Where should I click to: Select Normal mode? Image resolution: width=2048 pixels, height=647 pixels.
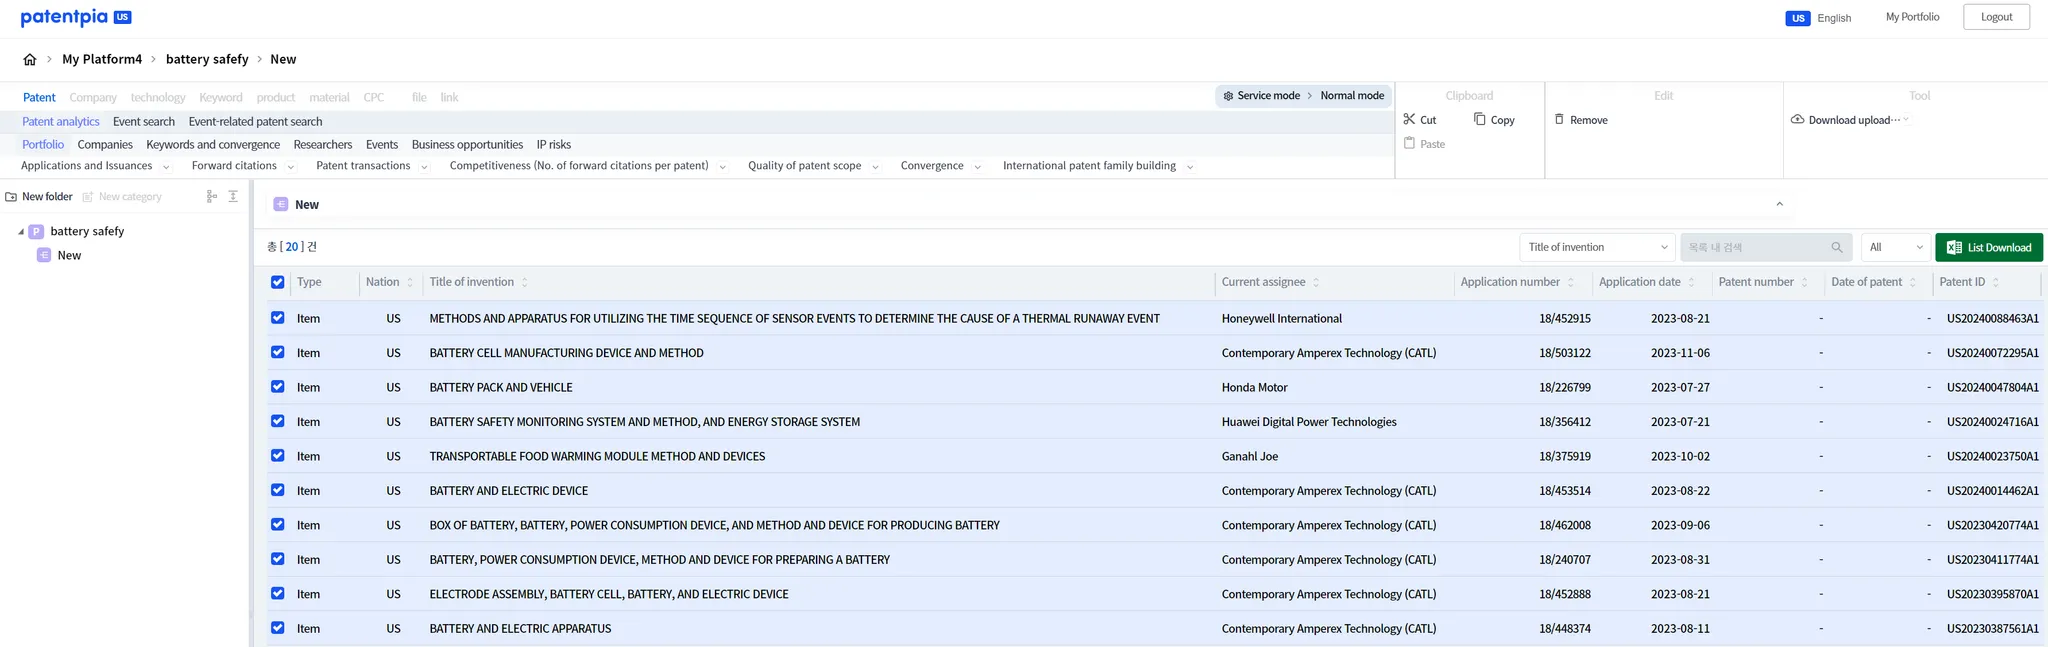[1352, 96]
